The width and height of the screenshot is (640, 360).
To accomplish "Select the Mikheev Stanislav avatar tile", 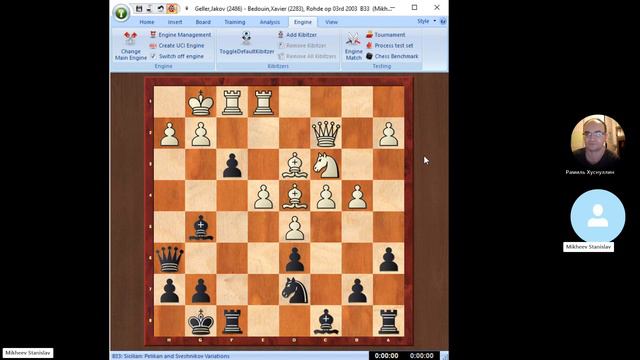I will tap(598, 216).
